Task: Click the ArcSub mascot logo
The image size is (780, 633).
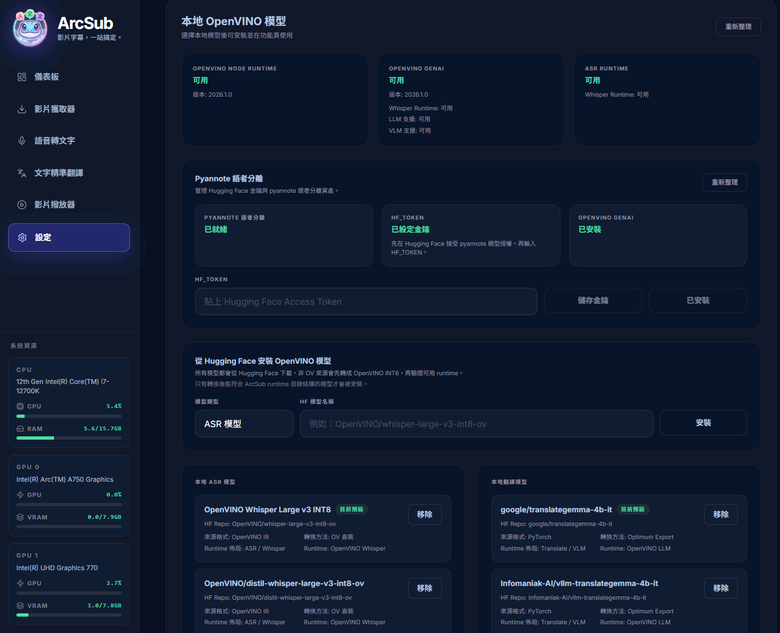Action: coord(30,27)
